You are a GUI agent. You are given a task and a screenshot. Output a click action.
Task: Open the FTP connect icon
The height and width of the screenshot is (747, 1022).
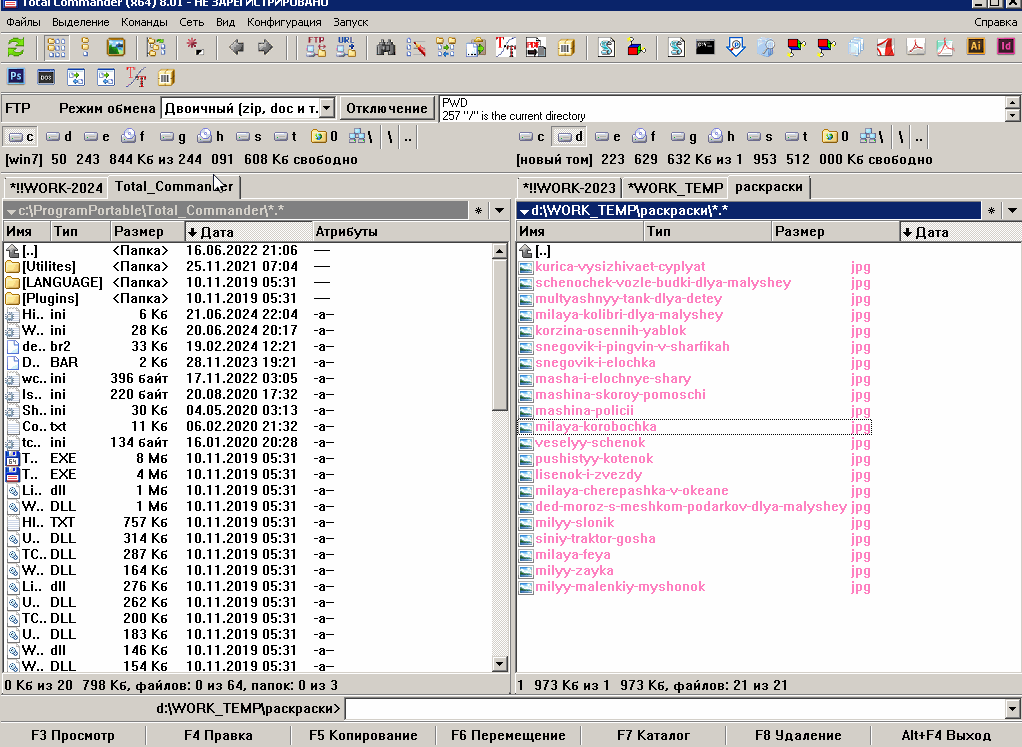tap(316, 48)
